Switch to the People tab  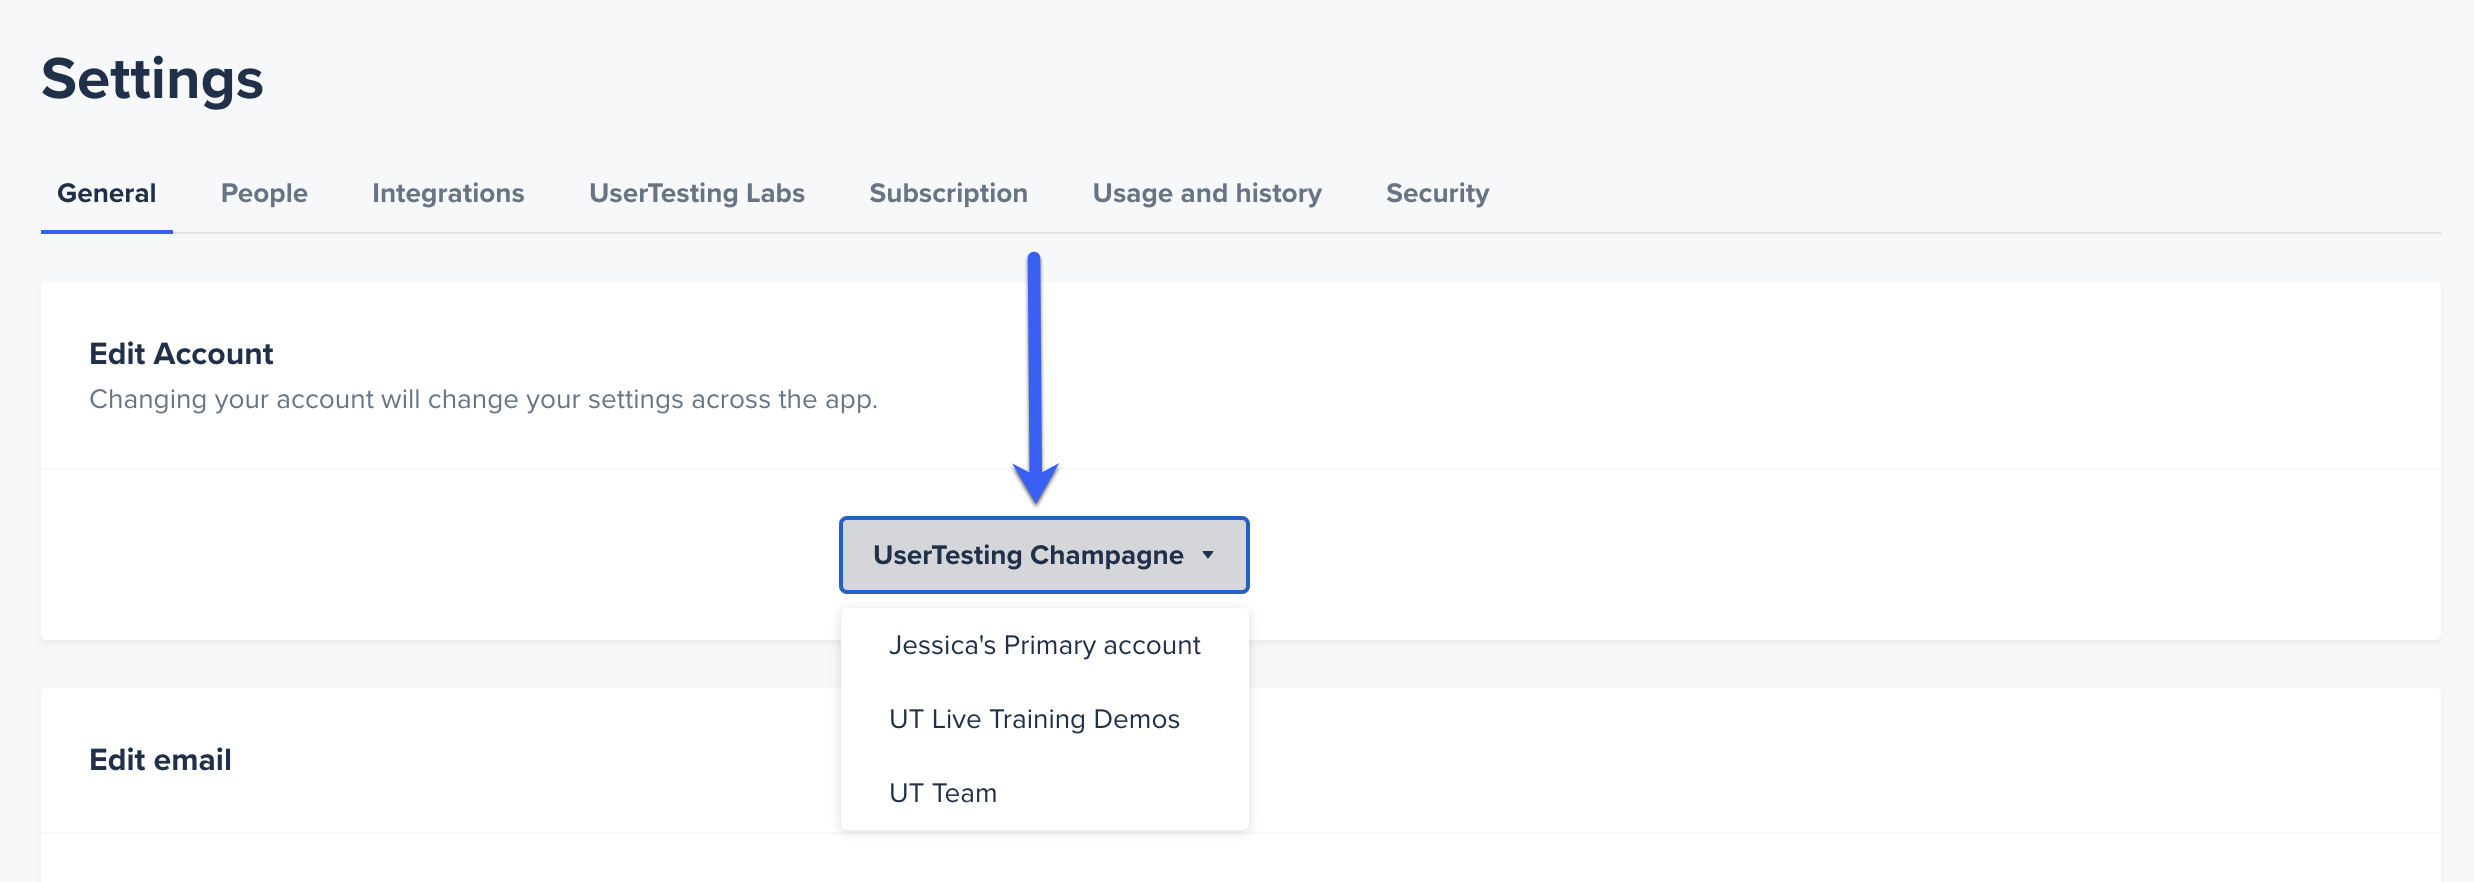264,193
